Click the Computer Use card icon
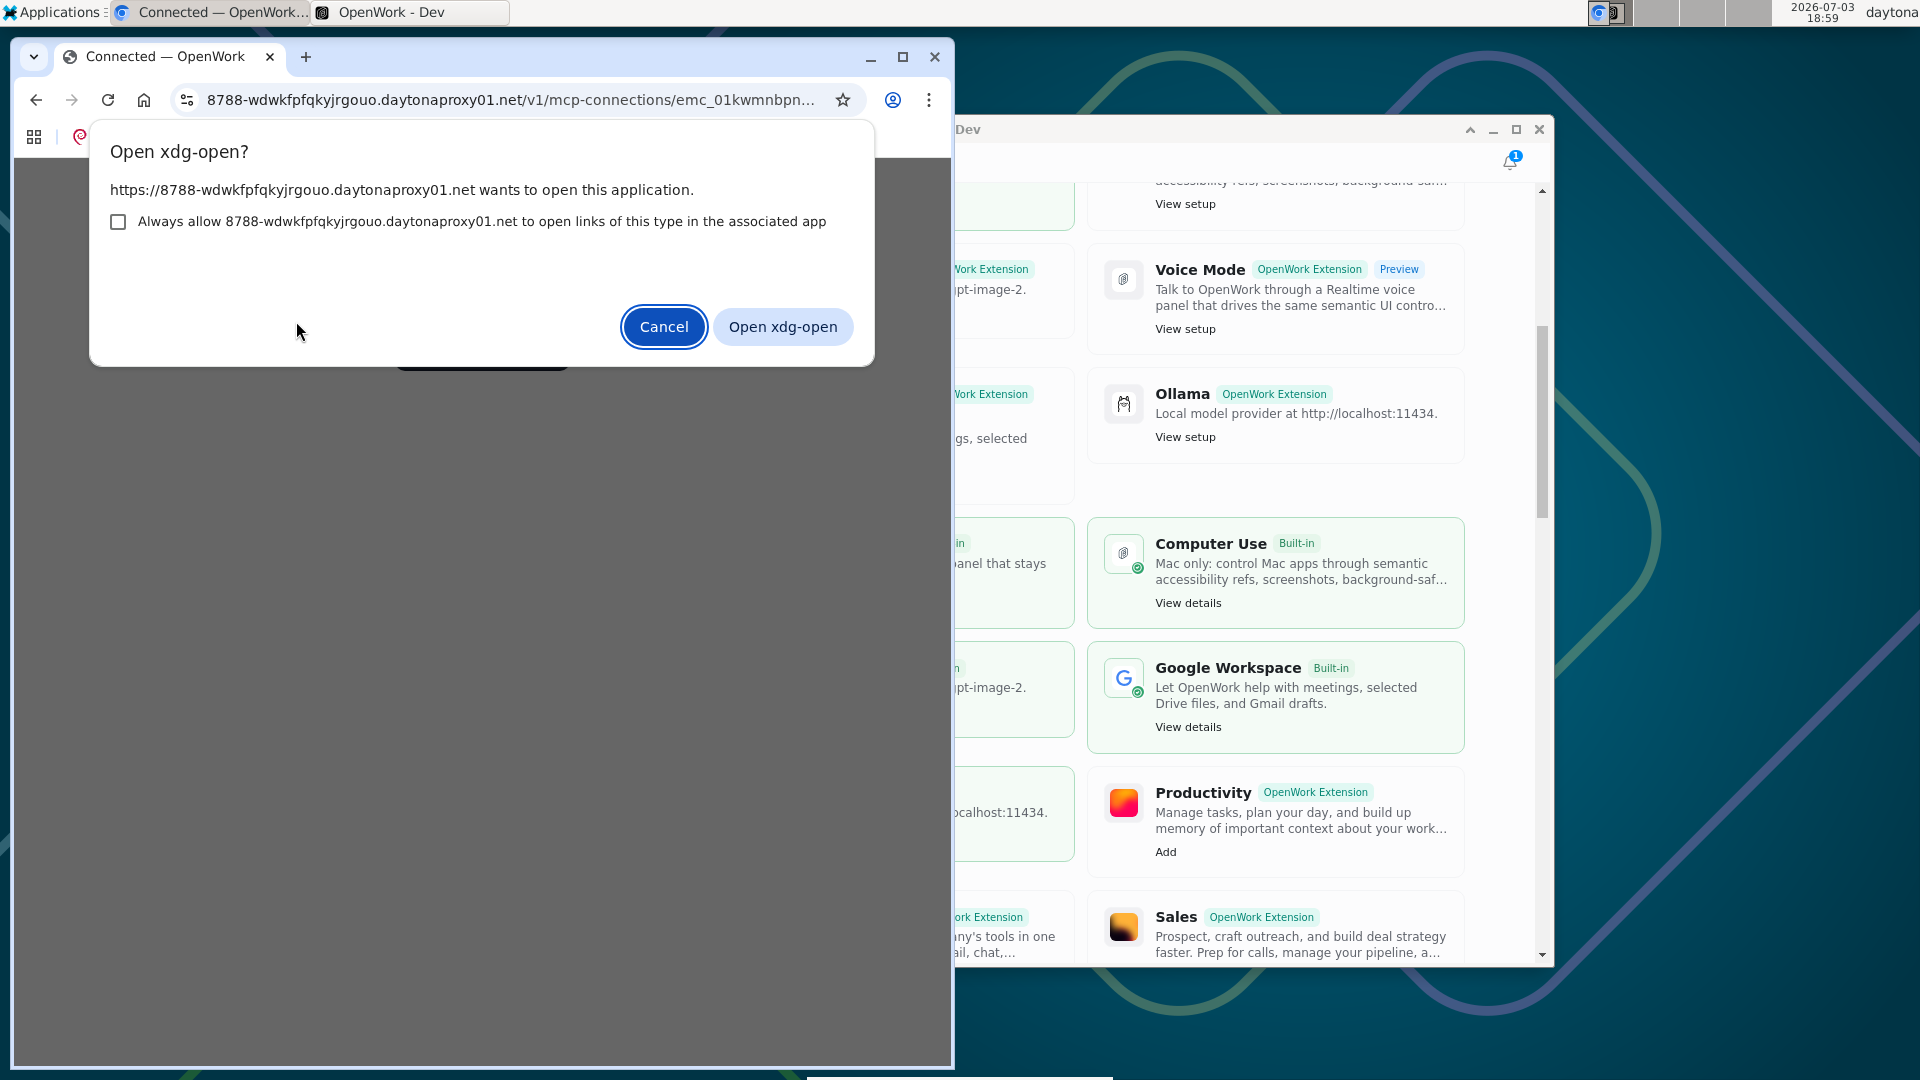 click(1124, 554)
